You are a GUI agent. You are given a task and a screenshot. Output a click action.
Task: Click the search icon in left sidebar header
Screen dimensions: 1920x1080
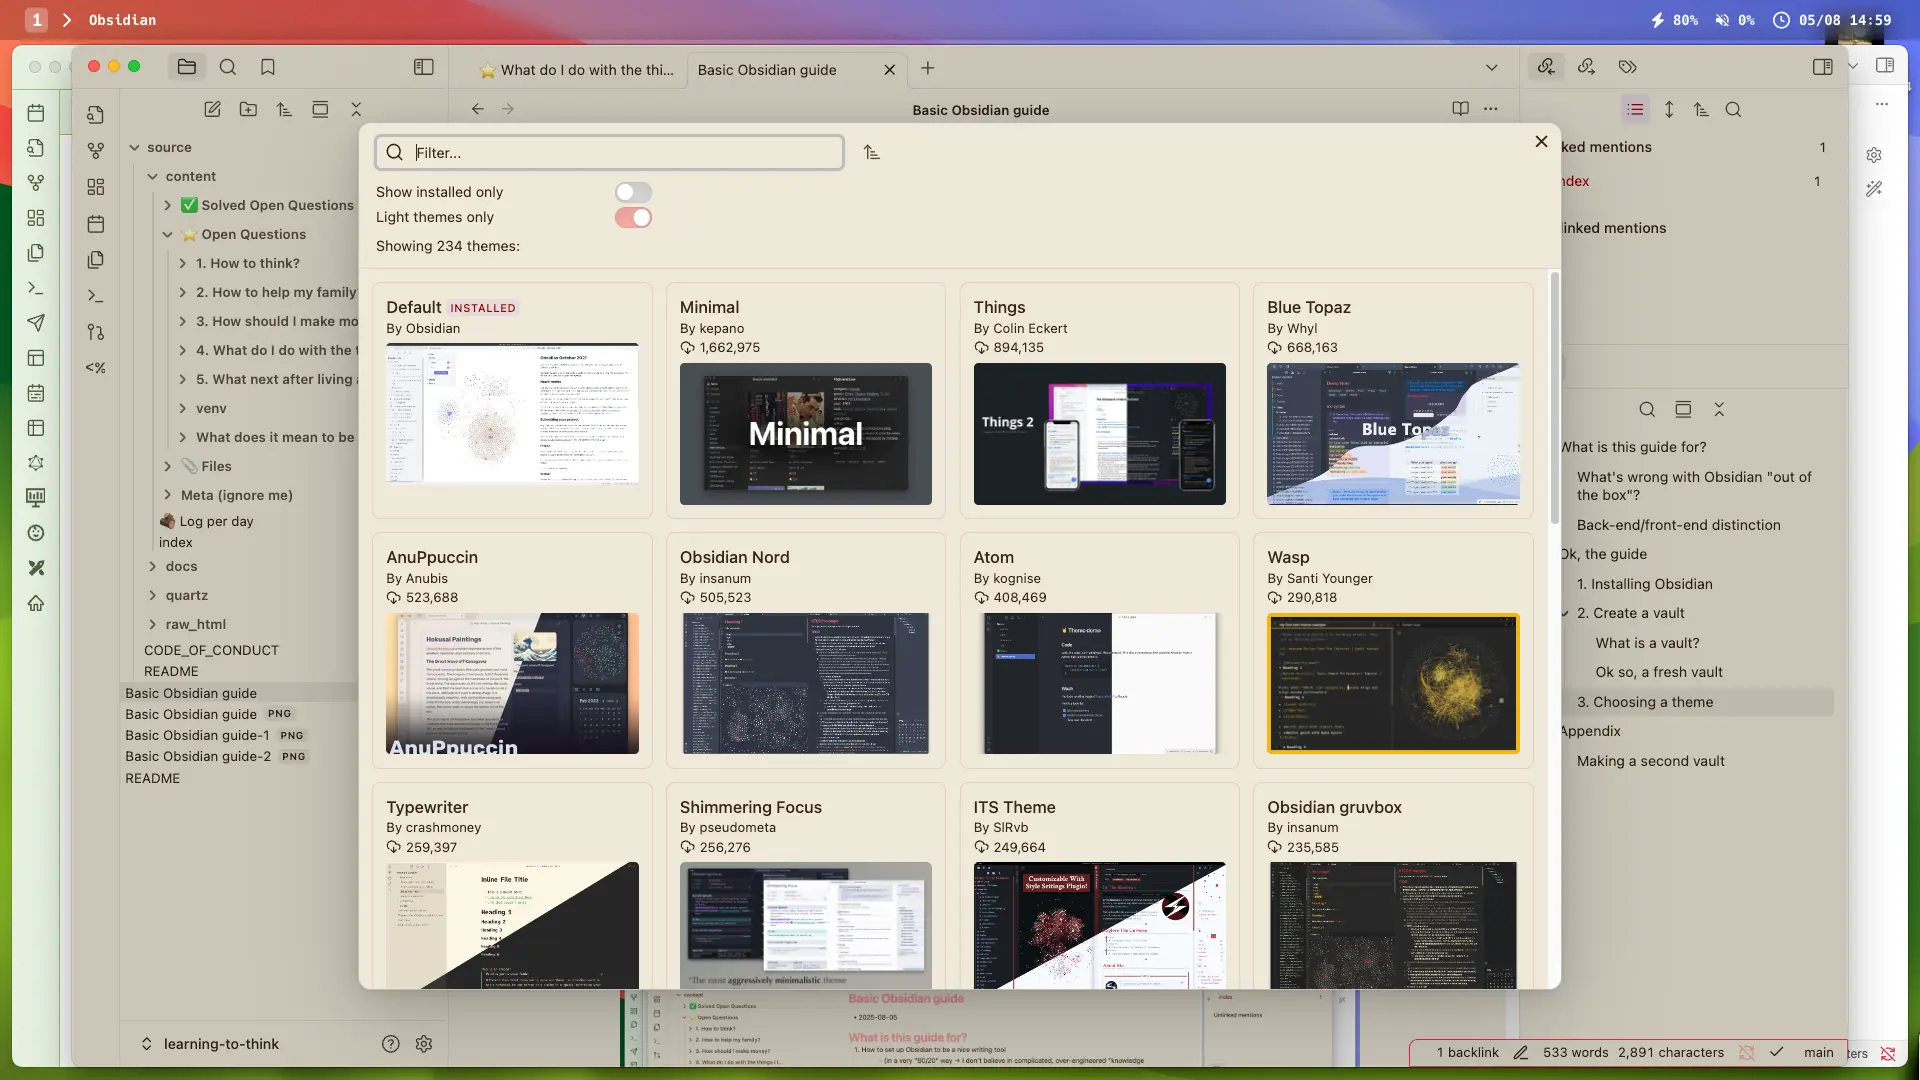pyautogui.click(x=228, y=67)
